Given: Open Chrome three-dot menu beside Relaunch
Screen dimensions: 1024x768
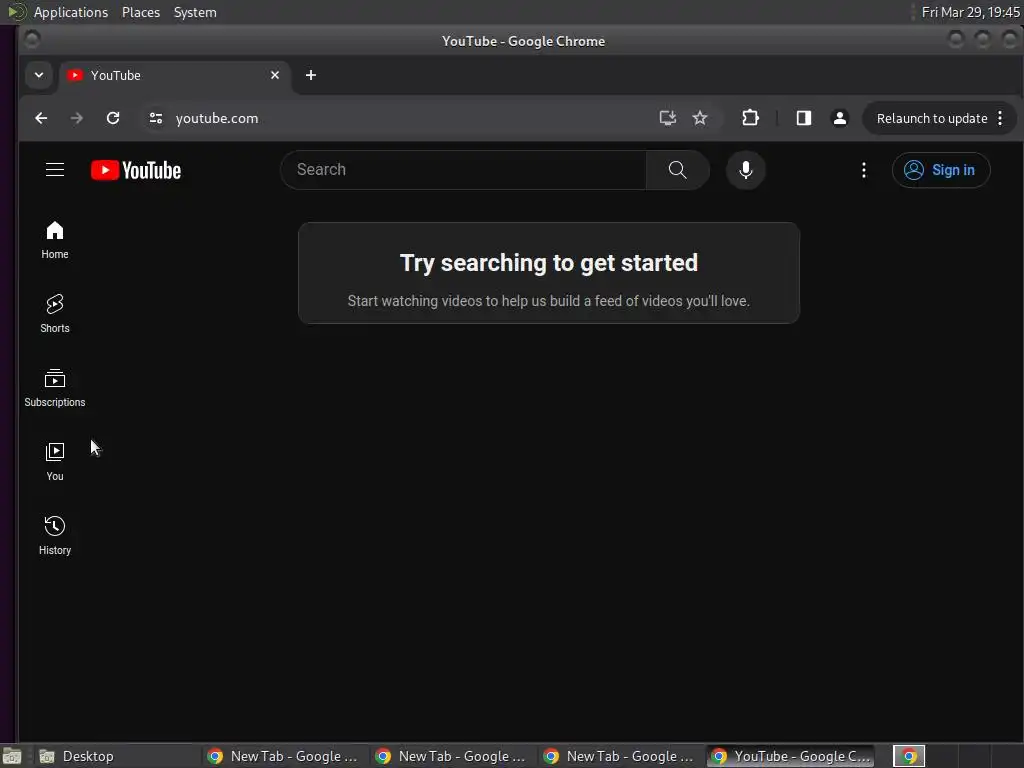Looking at the screenshot, I should click(1000, 118).
